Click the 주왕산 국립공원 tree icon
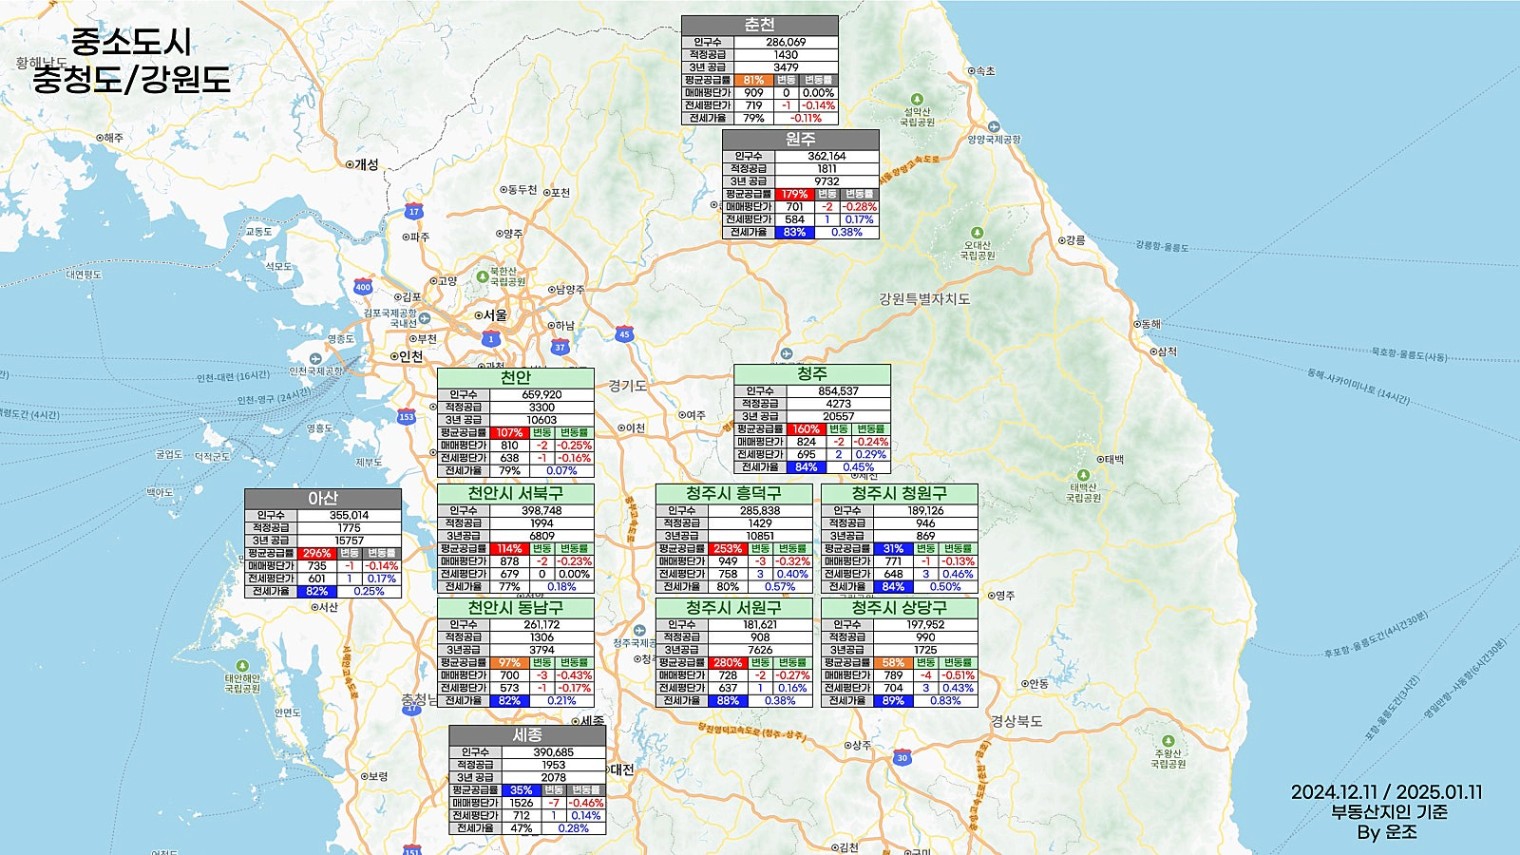Viewport: 1520px width, 855px height. pyautogui.click(x=1168, y=741)
